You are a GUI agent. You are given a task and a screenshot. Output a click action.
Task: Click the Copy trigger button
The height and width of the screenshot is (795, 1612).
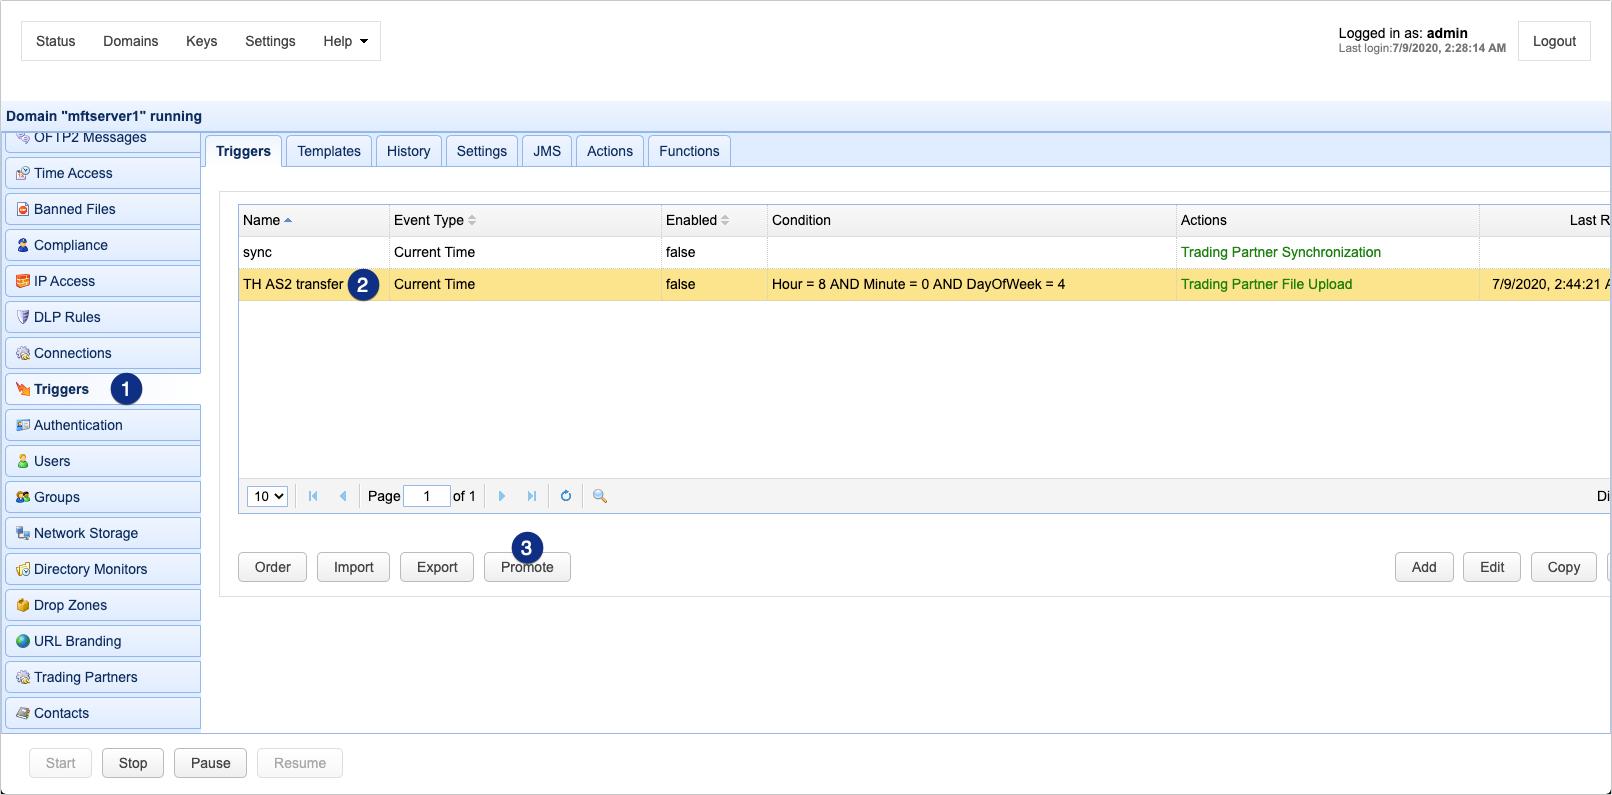coord(1564,567)
